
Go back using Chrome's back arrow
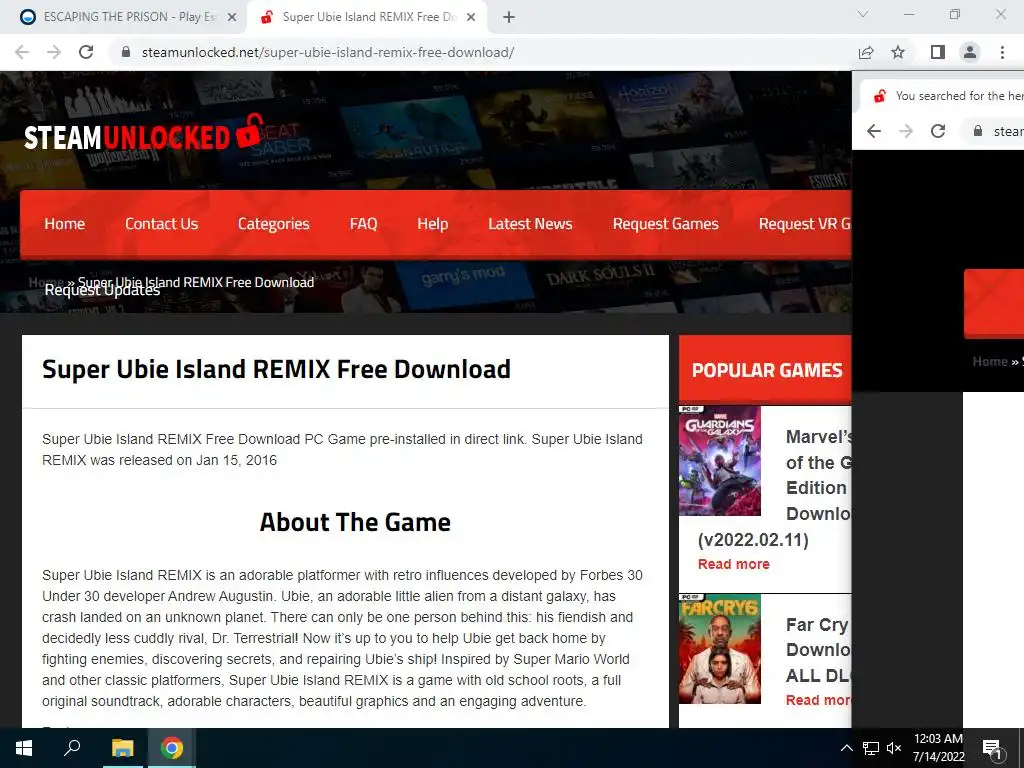tap(22, 52)
